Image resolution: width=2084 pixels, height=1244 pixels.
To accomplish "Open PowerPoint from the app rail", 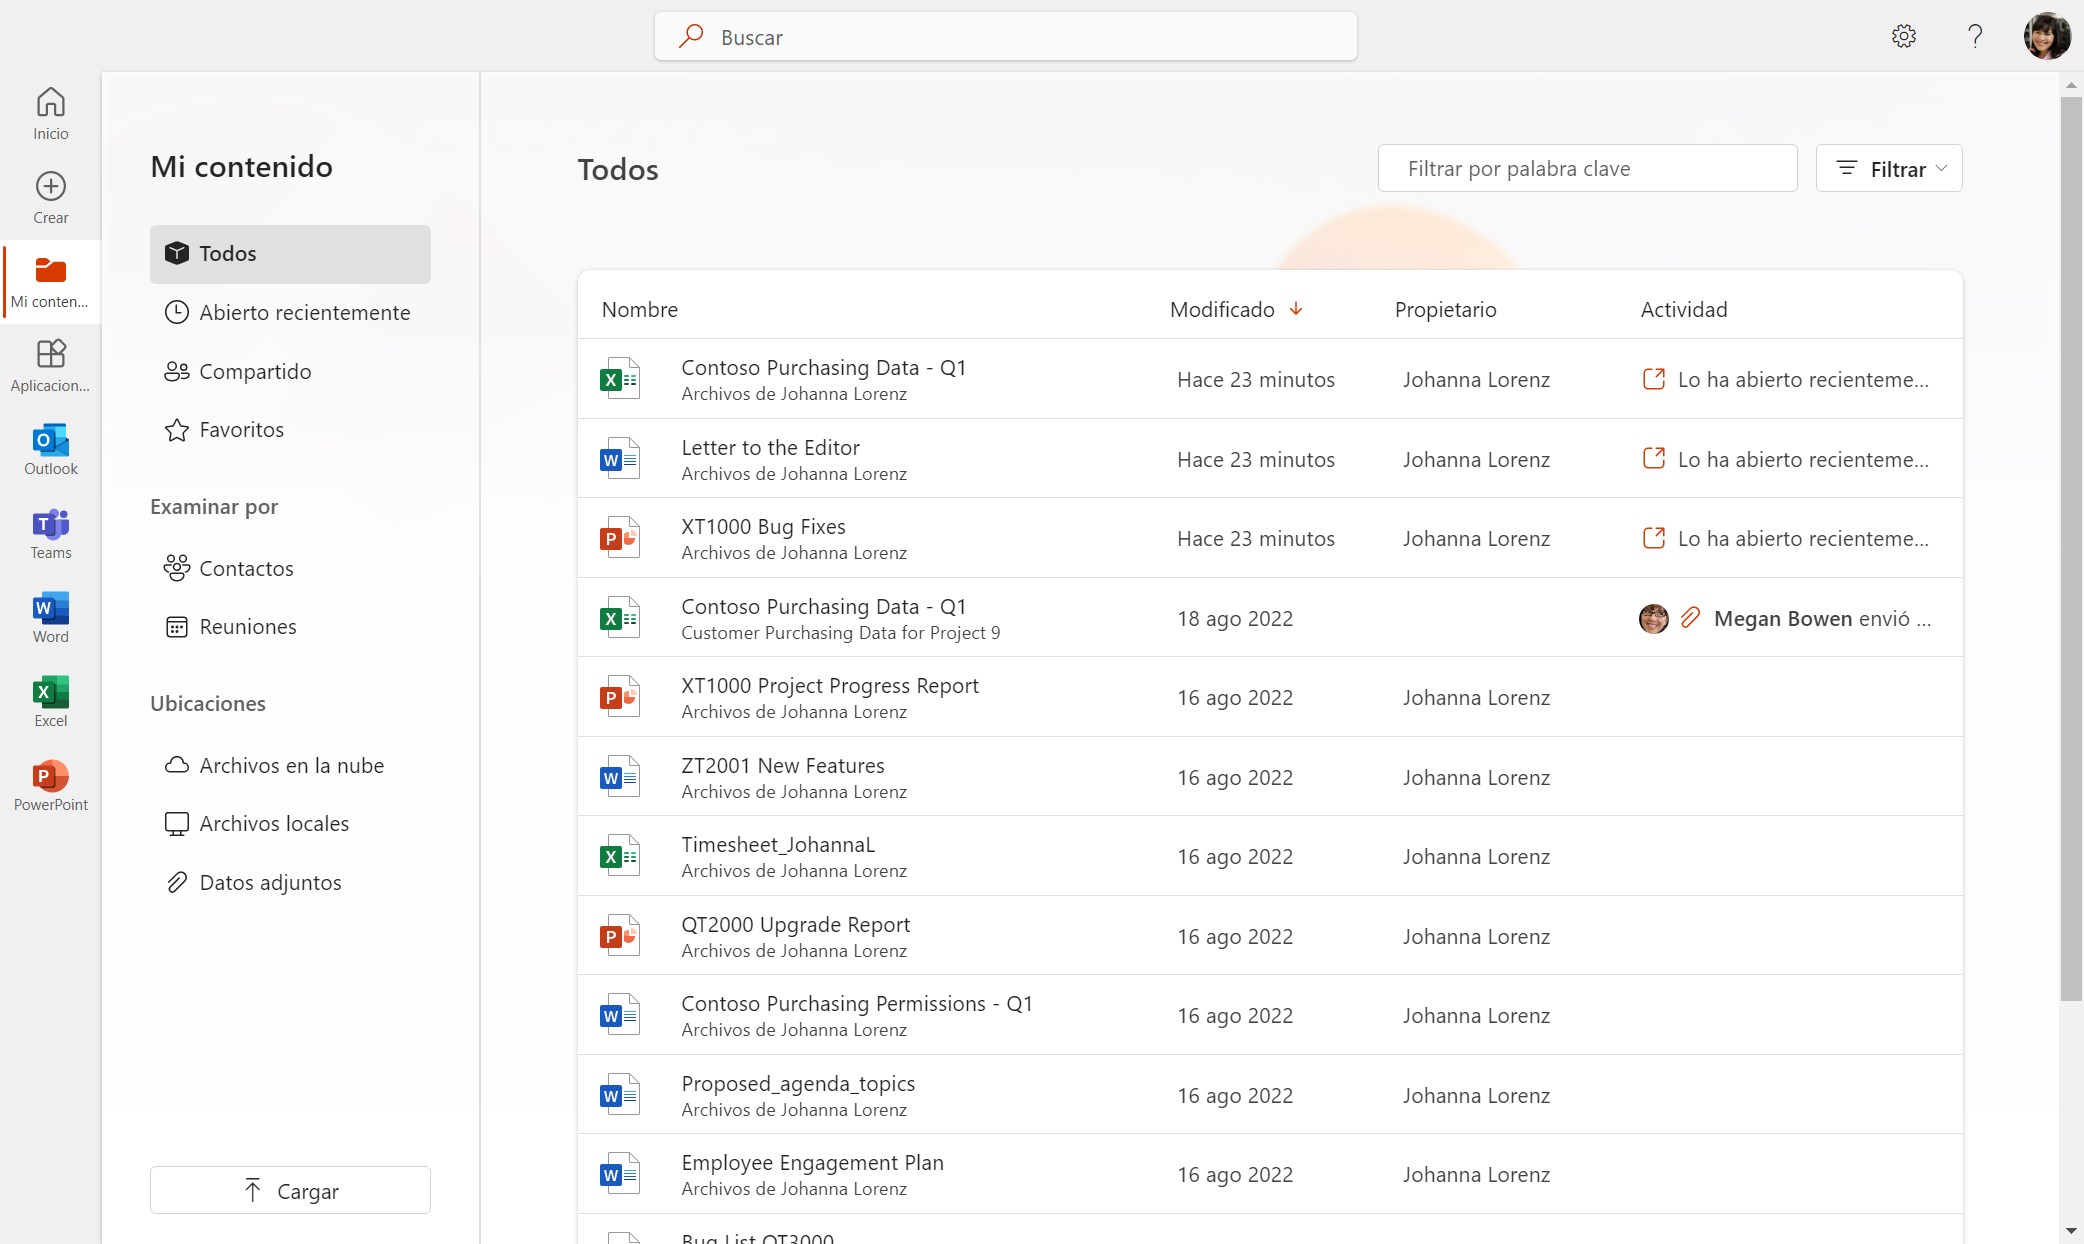I will [x=49, y=783].
